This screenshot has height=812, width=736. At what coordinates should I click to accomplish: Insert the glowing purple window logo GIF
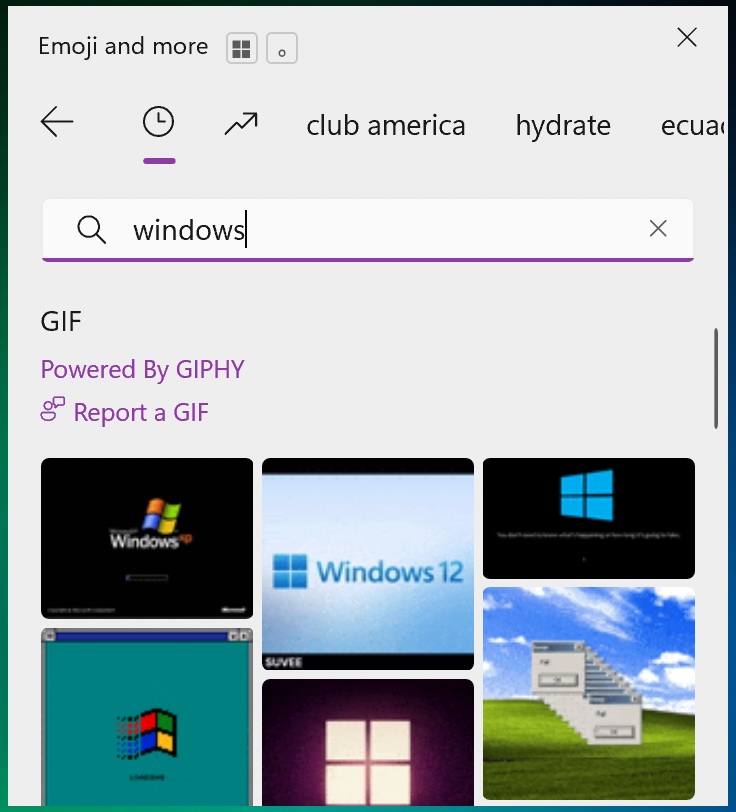368,743
